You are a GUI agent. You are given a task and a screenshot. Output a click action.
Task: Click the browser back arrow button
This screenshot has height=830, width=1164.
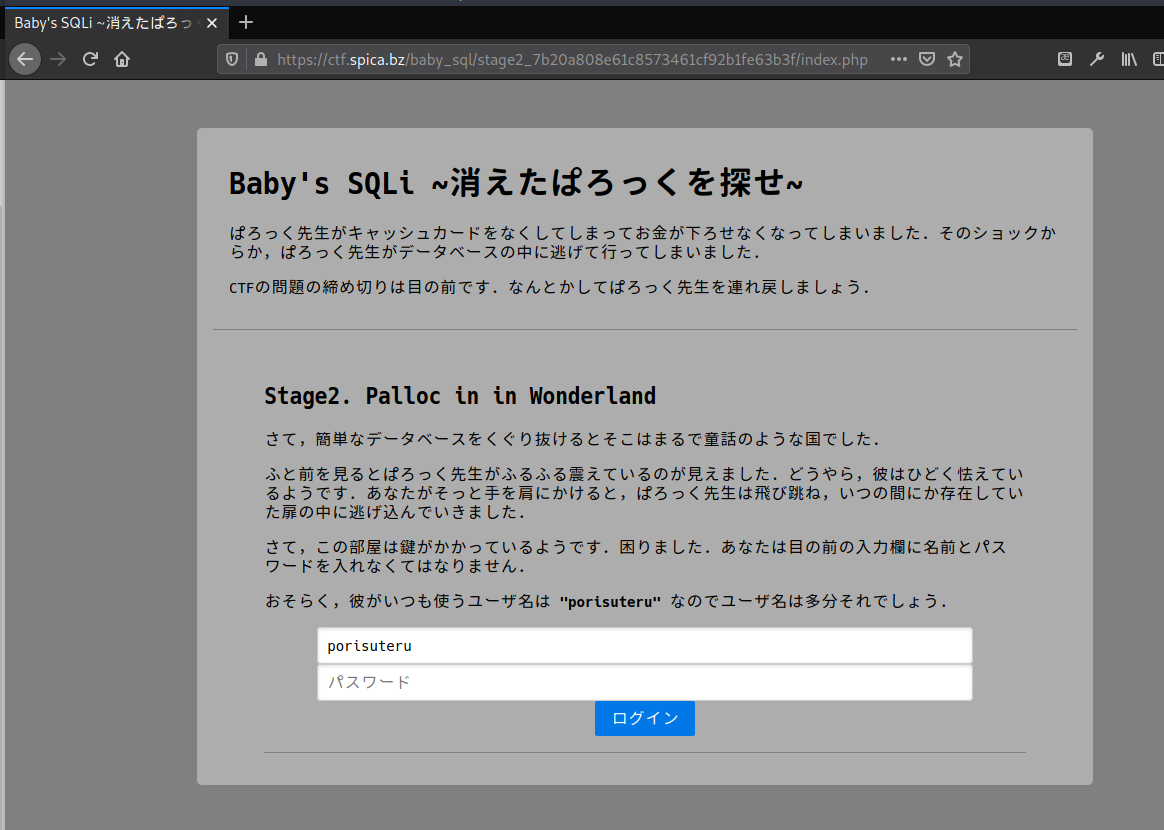pyautogui.click(x=25, y=59)
